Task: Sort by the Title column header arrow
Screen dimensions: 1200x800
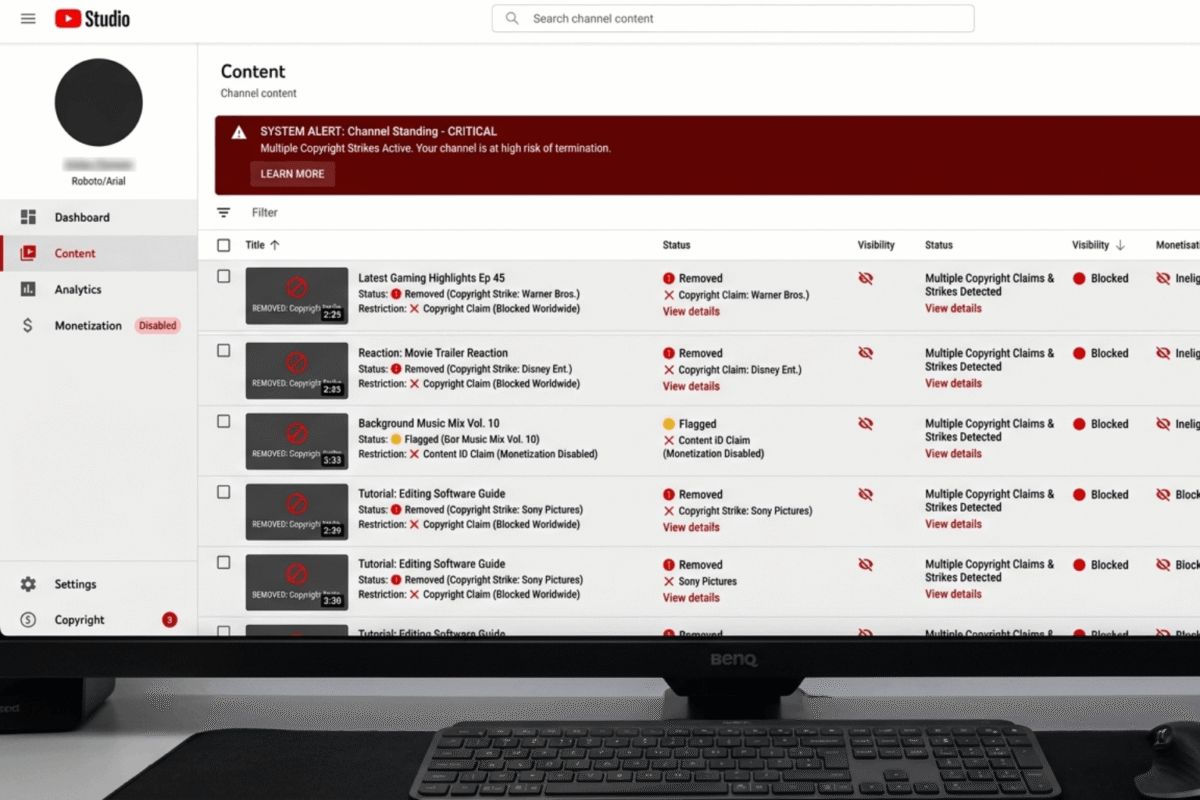Action: coord(275,245)
